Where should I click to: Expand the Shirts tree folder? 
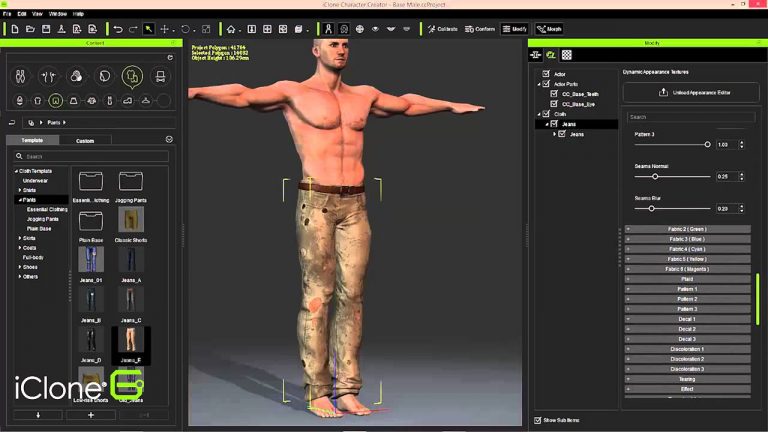tap(19, 190)
